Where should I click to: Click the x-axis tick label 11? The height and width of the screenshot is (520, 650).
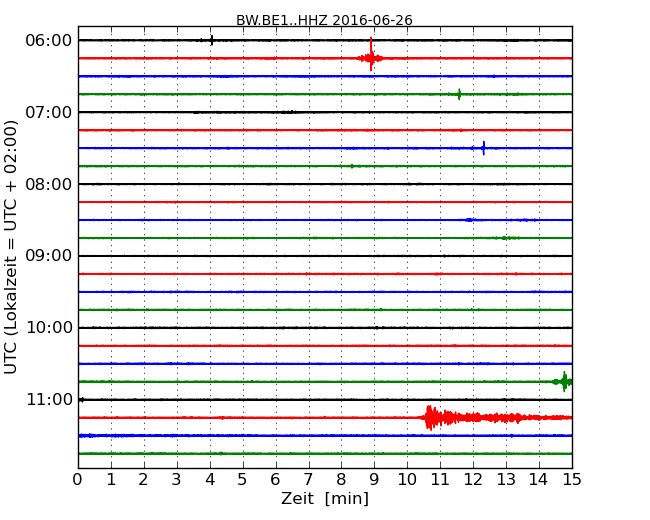pos(440,480)
